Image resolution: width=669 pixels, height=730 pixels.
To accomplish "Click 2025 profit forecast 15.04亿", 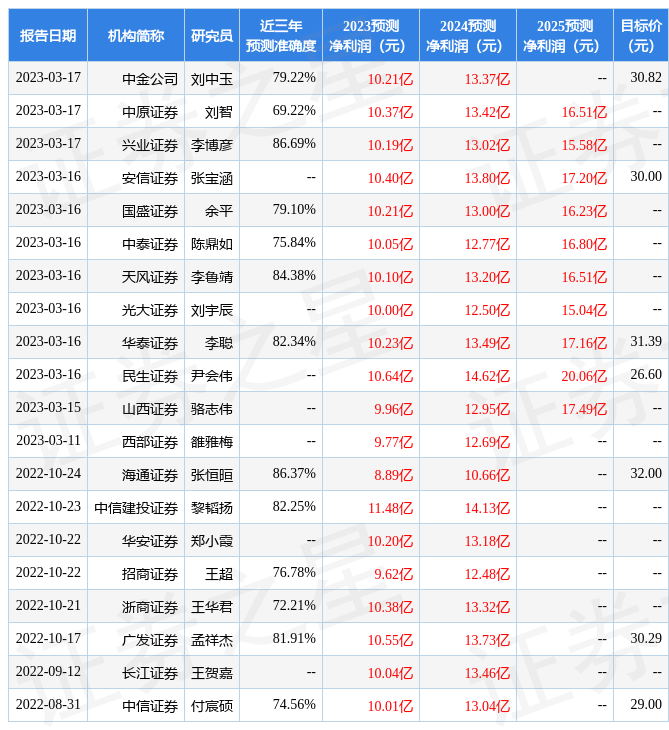I will pos(584,310).
